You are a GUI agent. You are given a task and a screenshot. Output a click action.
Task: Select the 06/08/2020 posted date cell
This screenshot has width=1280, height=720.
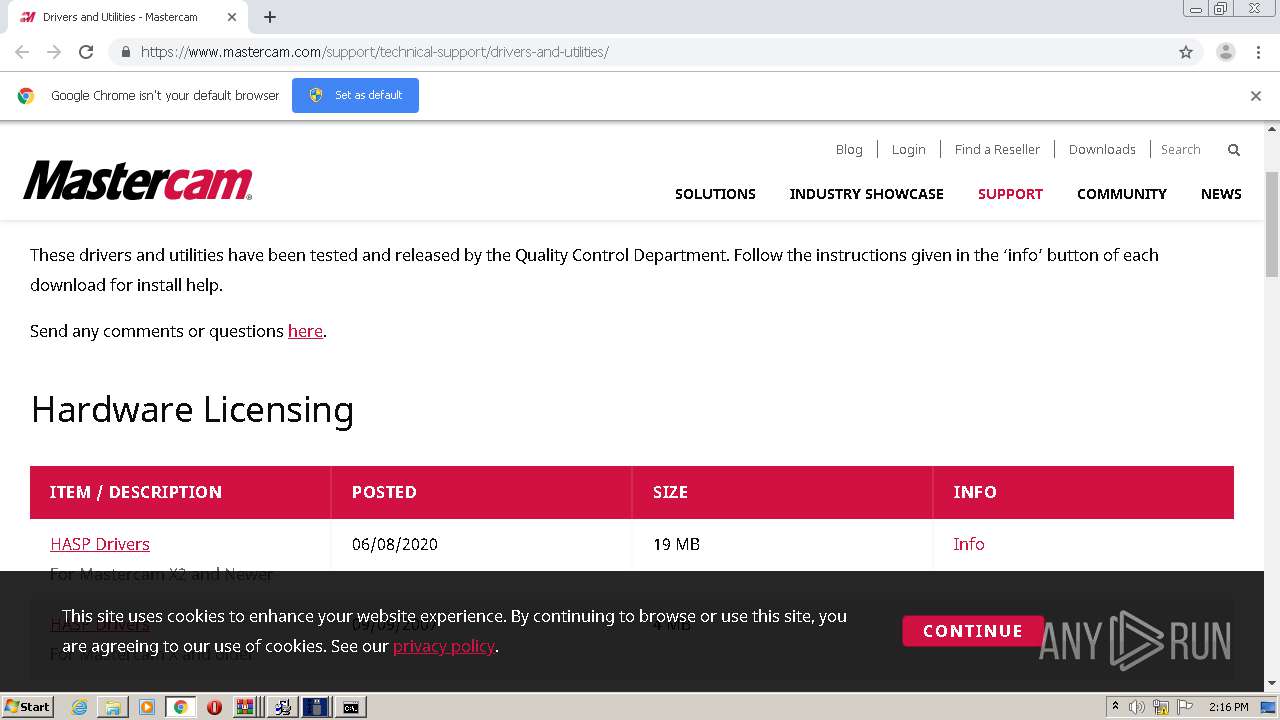(x=395, y=544)
